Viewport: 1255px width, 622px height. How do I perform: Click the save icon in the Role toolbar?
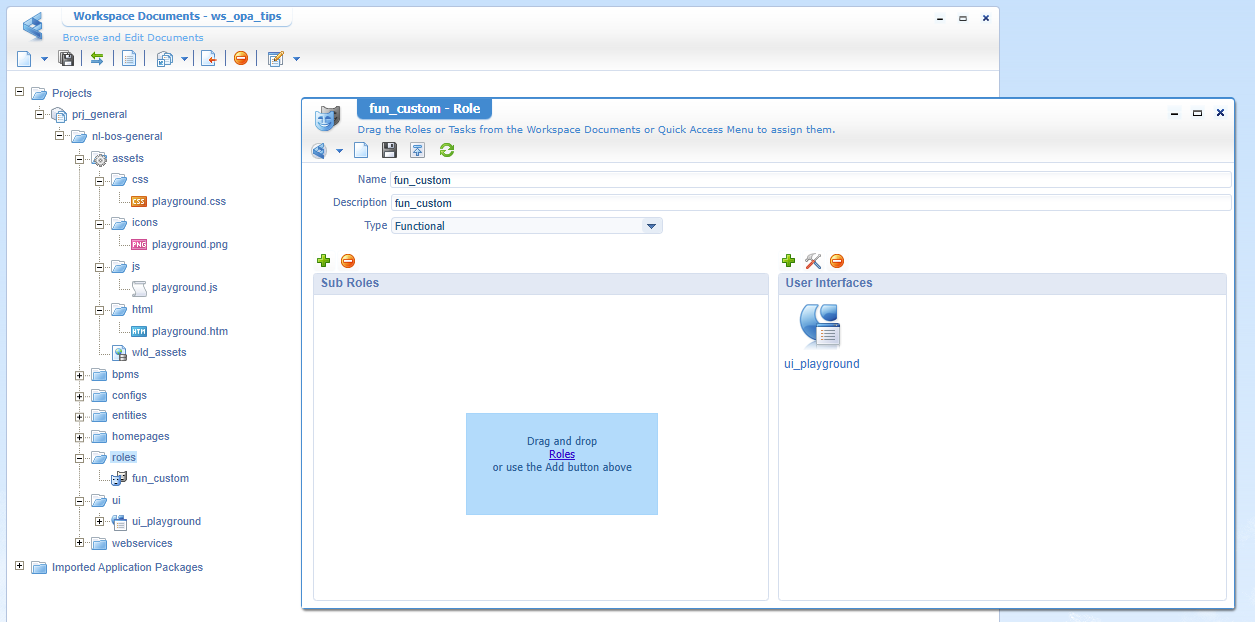[x=390, y=150]
